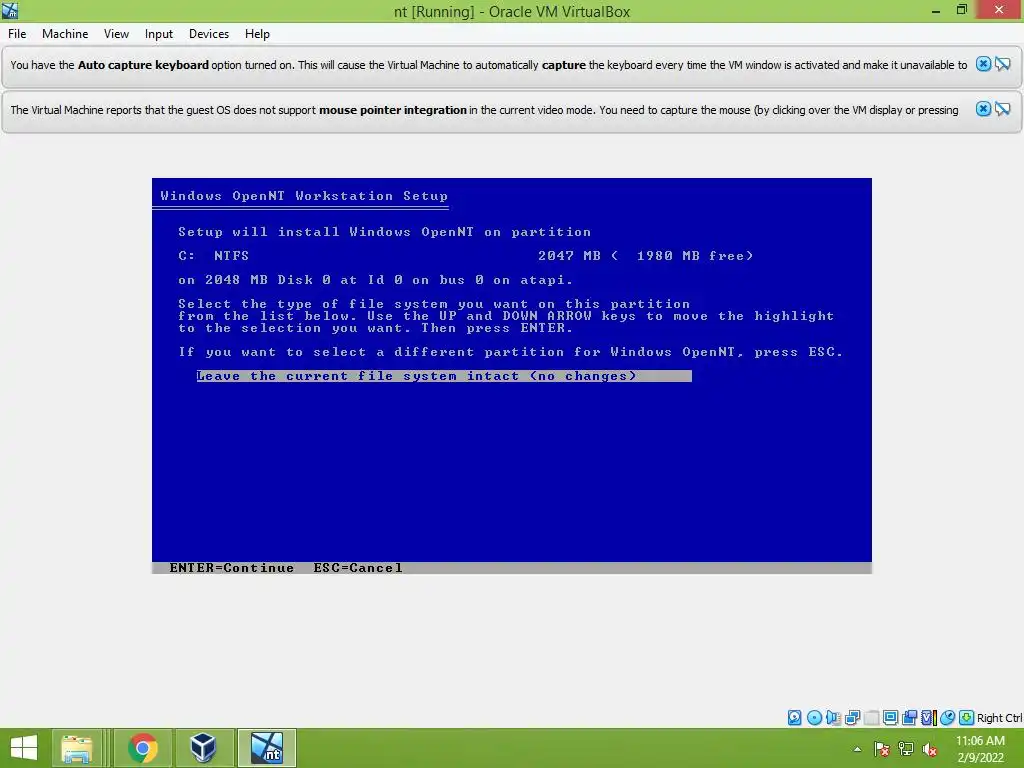Click the display settings status icon
Image resolution: width=1024 pixels, height=768 pixels.
(890, 718)
